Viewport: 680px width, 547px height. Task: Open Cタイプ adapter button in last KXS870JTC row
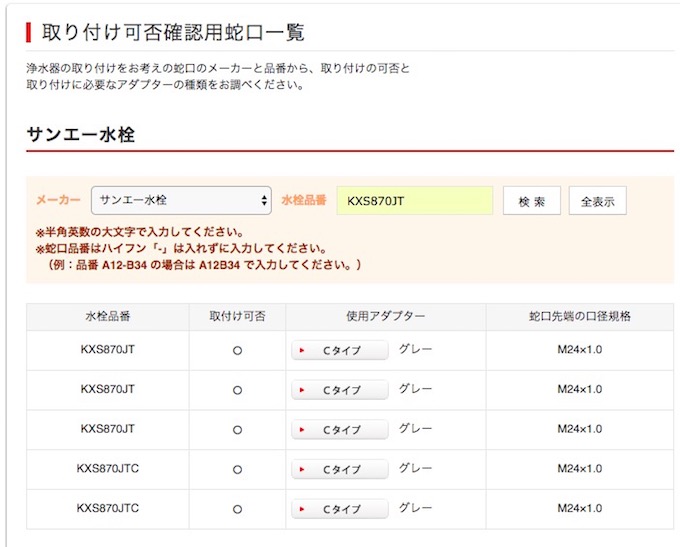pos(340,509)
